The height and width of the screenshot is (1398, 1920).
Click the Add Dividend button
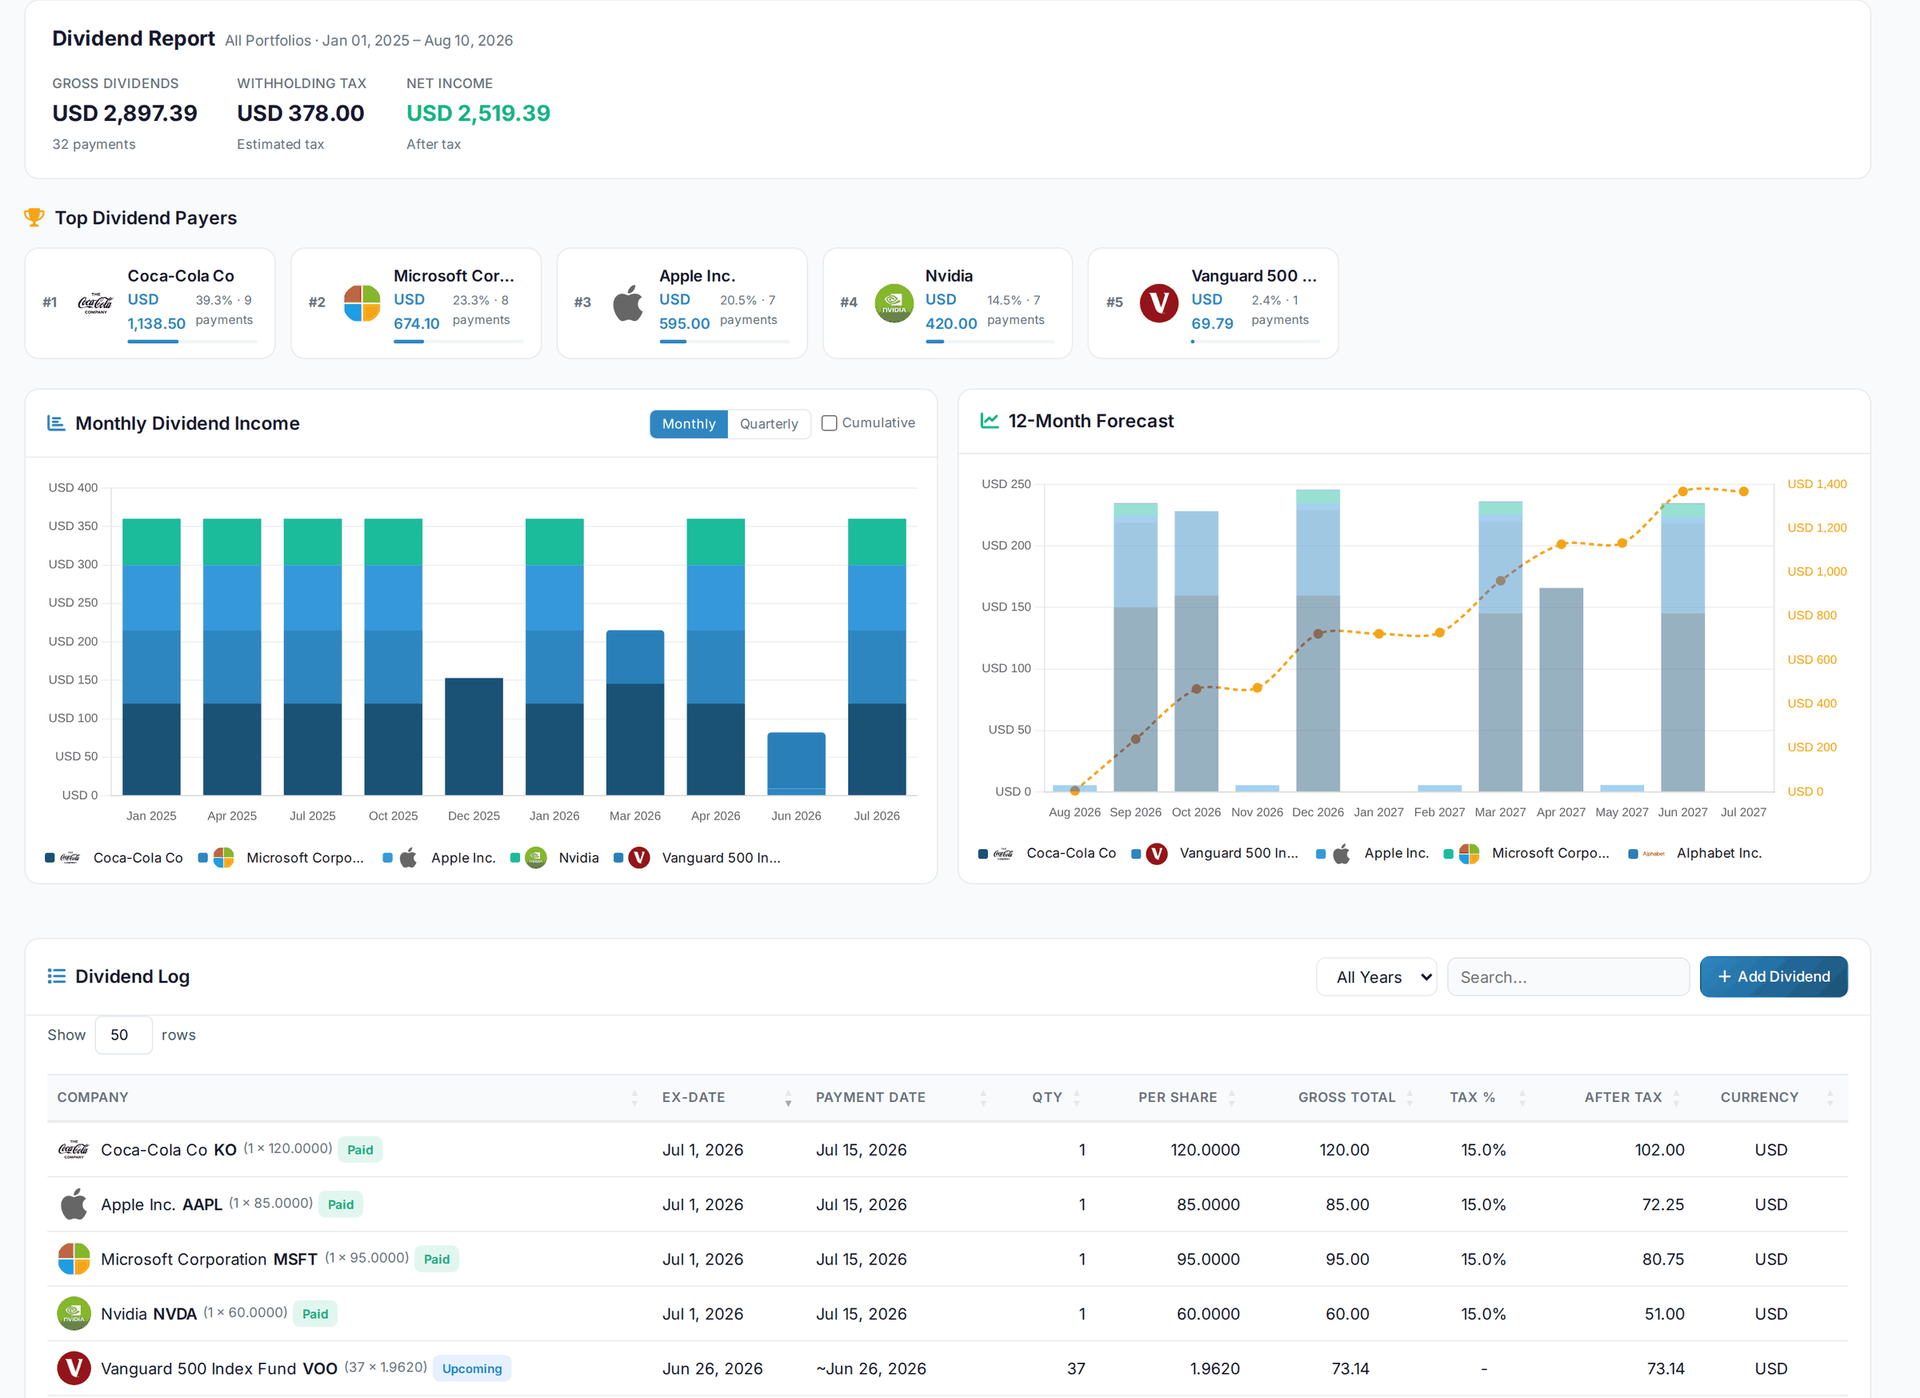point(1773,977)
